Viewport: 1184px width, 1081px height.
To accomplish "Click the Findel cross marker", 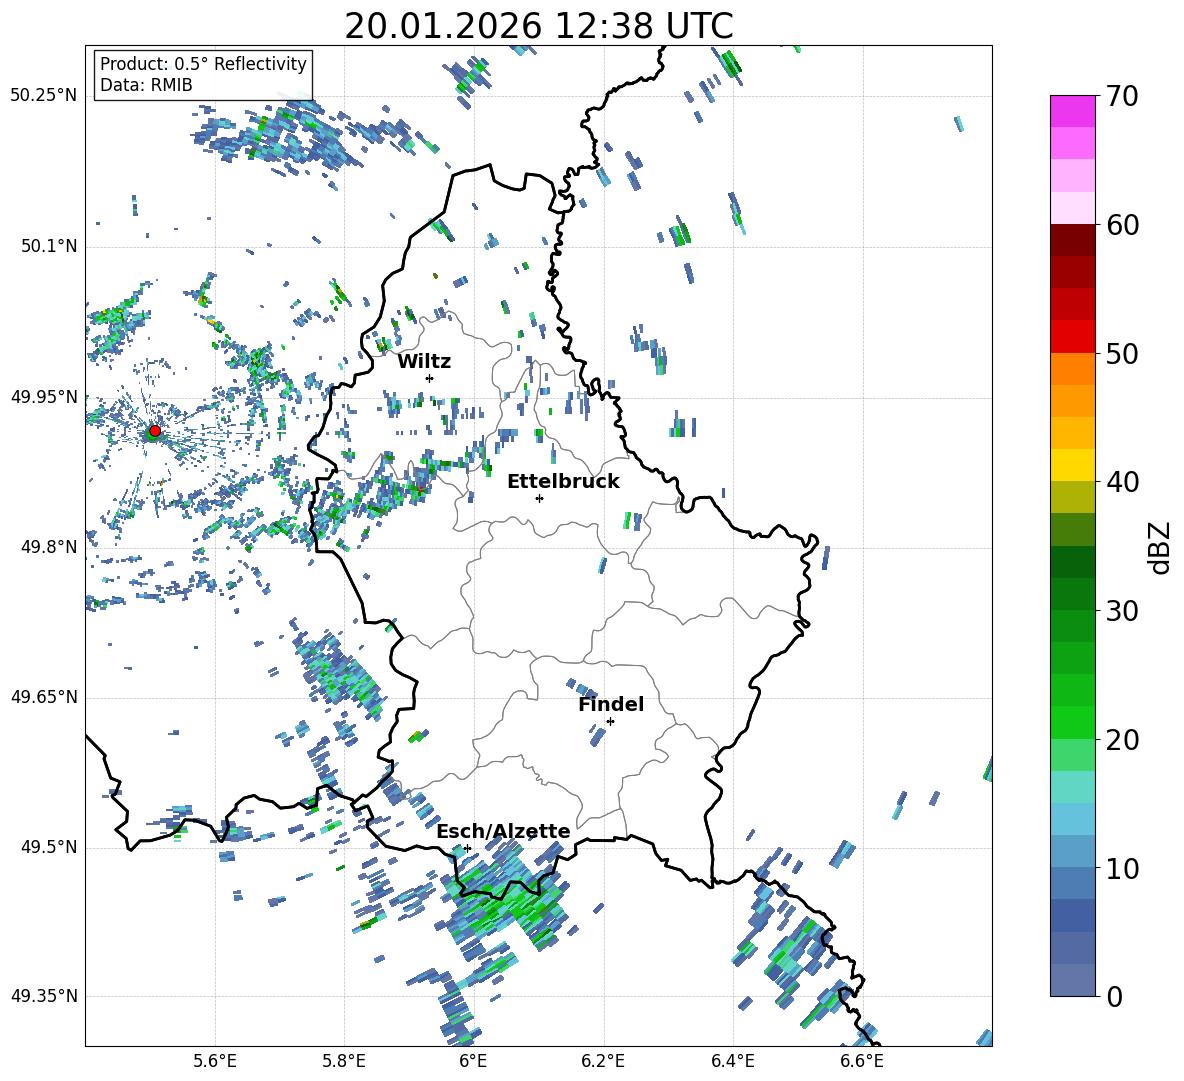I will pos(610,722).
